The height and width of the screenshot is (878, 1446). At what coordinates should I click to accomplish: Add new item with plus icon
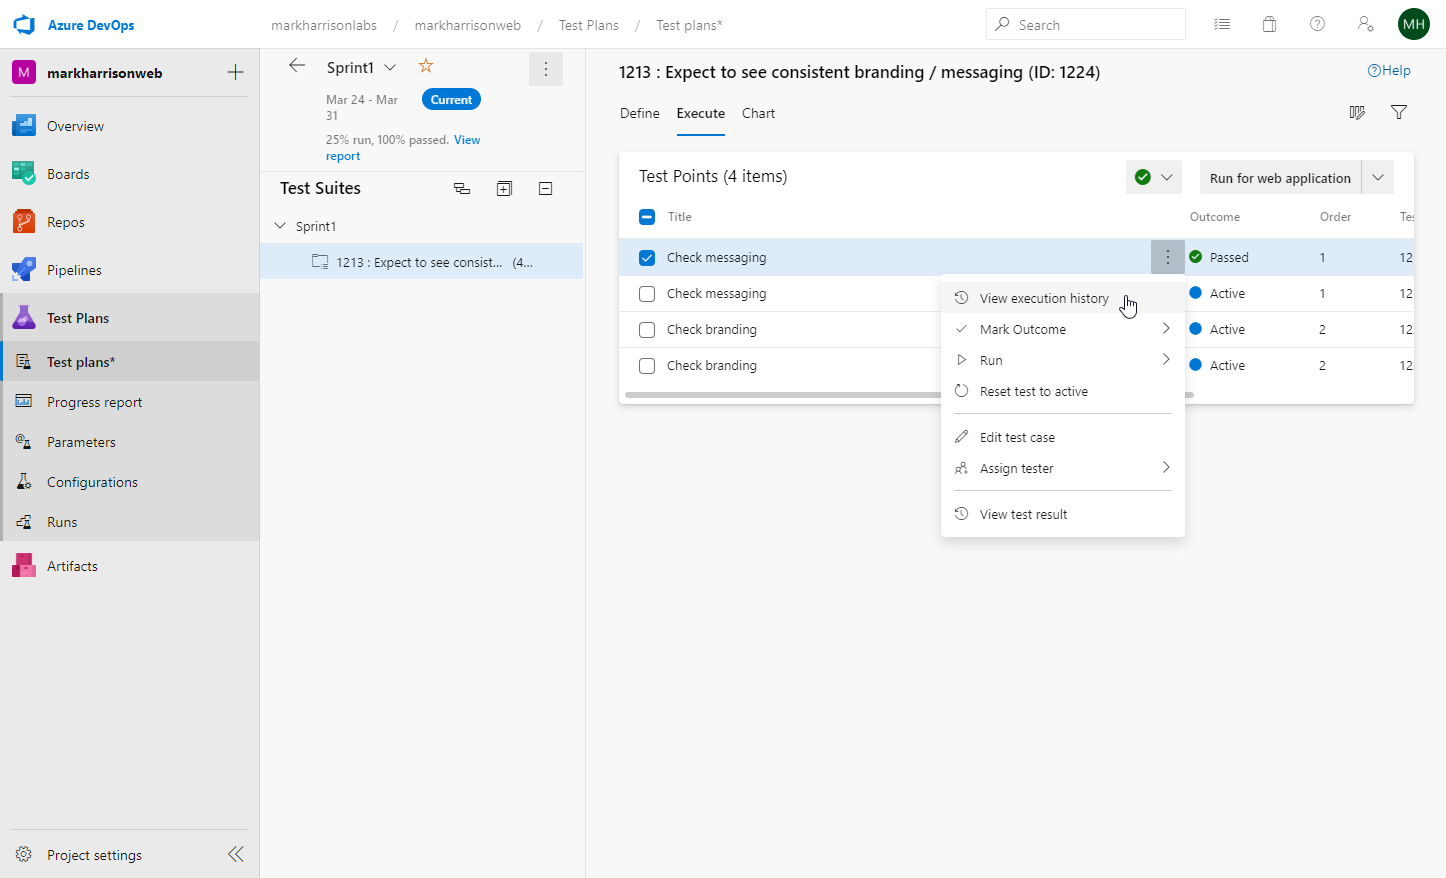click(236, 72)
